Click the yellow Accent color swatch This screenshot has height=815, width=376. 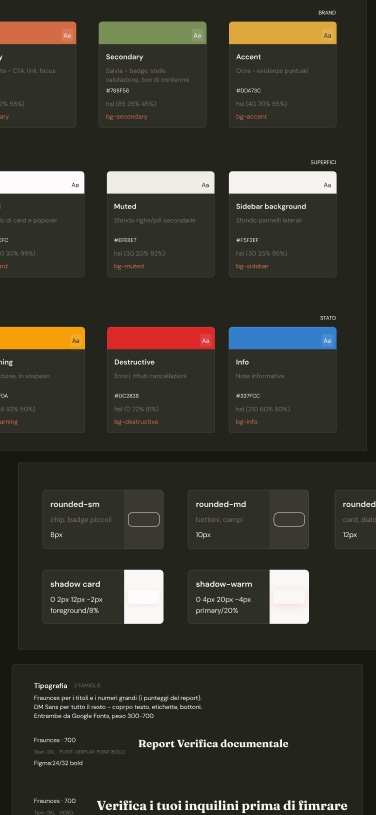tap(282, 33)
